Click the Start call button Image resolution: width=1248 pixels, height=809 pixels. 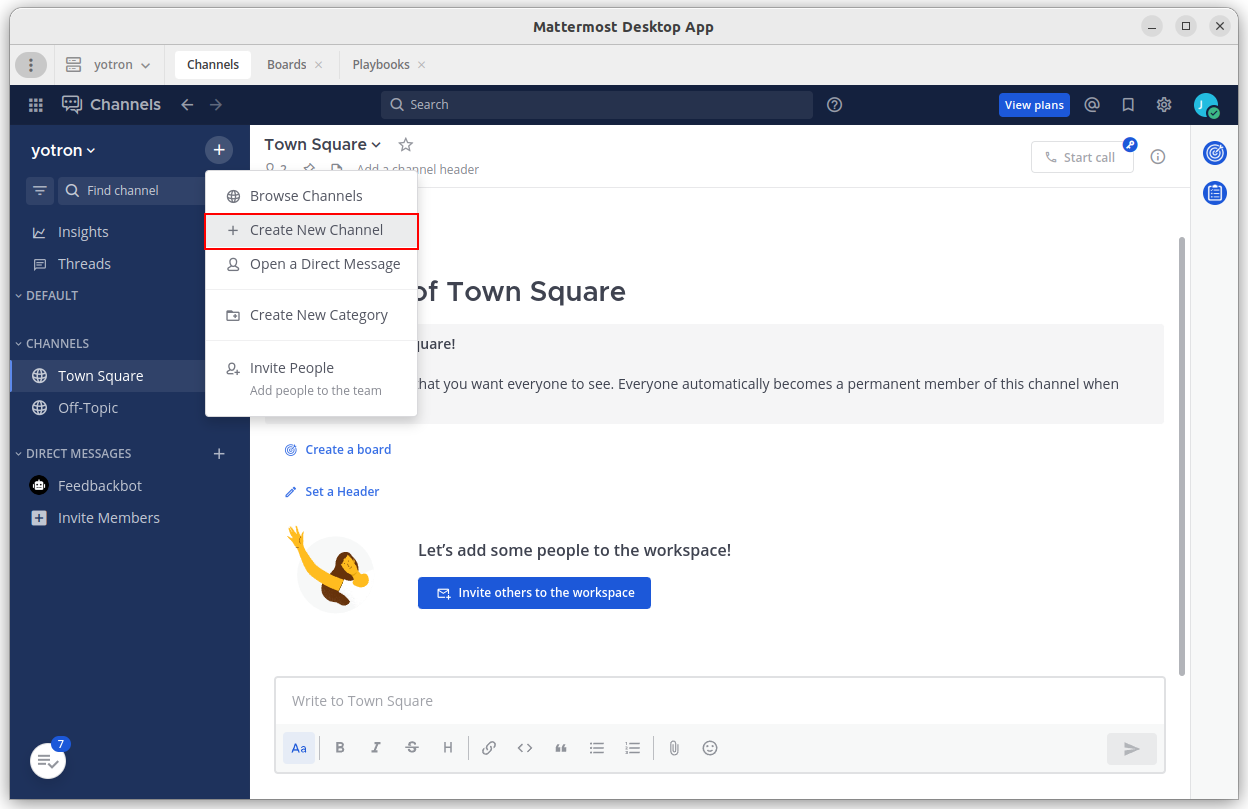[1082, 157]
